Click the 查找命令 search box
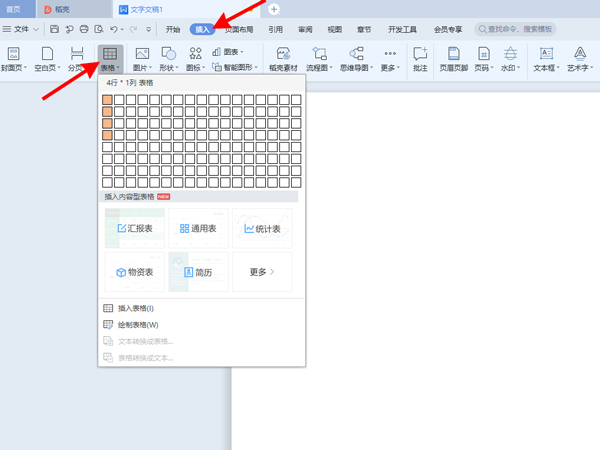Image resolution: width=600 pixels, height=450 pixels. [x=520, y=30]
